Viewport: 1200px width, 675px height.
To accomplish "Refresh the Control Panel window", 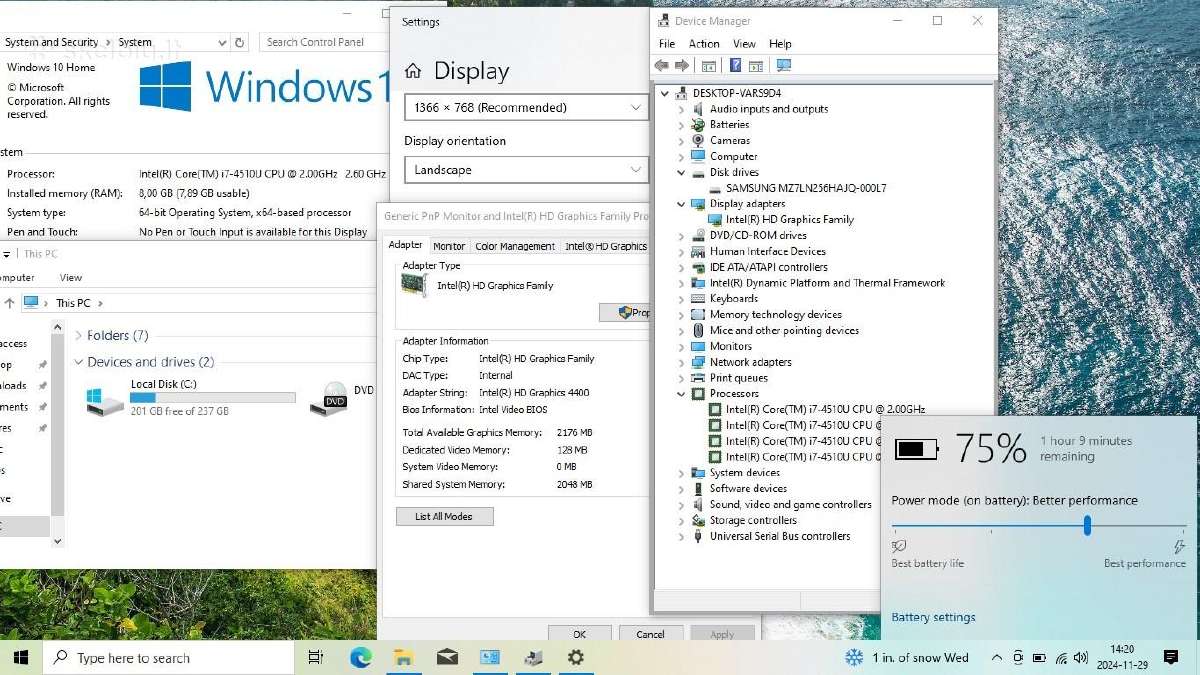I will pos(240,43).
